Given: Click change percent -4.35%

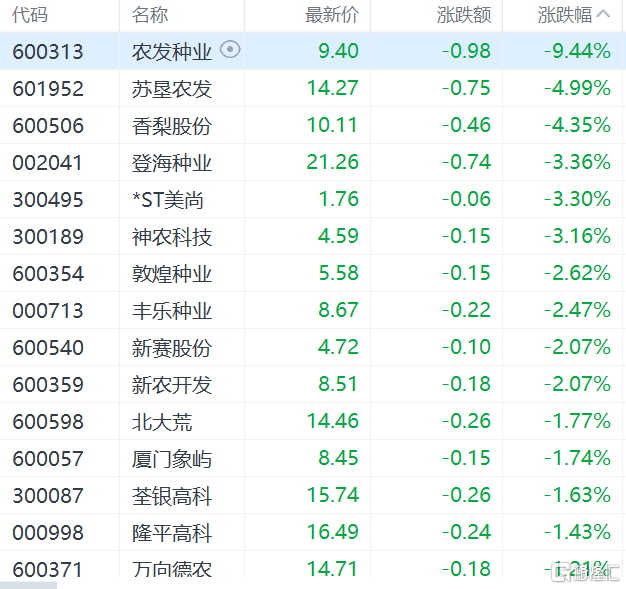Looking at the screenshot, I should pos(578,125).
